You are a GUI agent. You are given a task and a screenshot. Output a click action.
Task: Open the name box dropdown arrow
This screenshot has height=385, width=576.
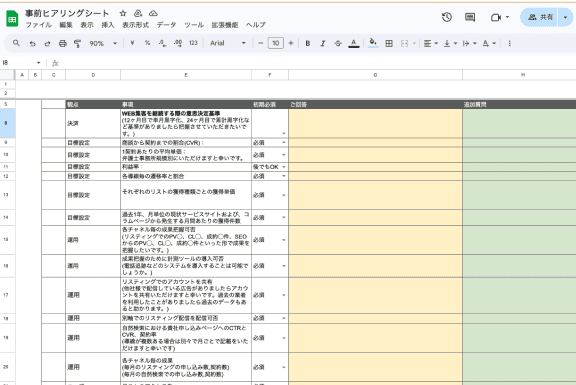click(38, 63)
